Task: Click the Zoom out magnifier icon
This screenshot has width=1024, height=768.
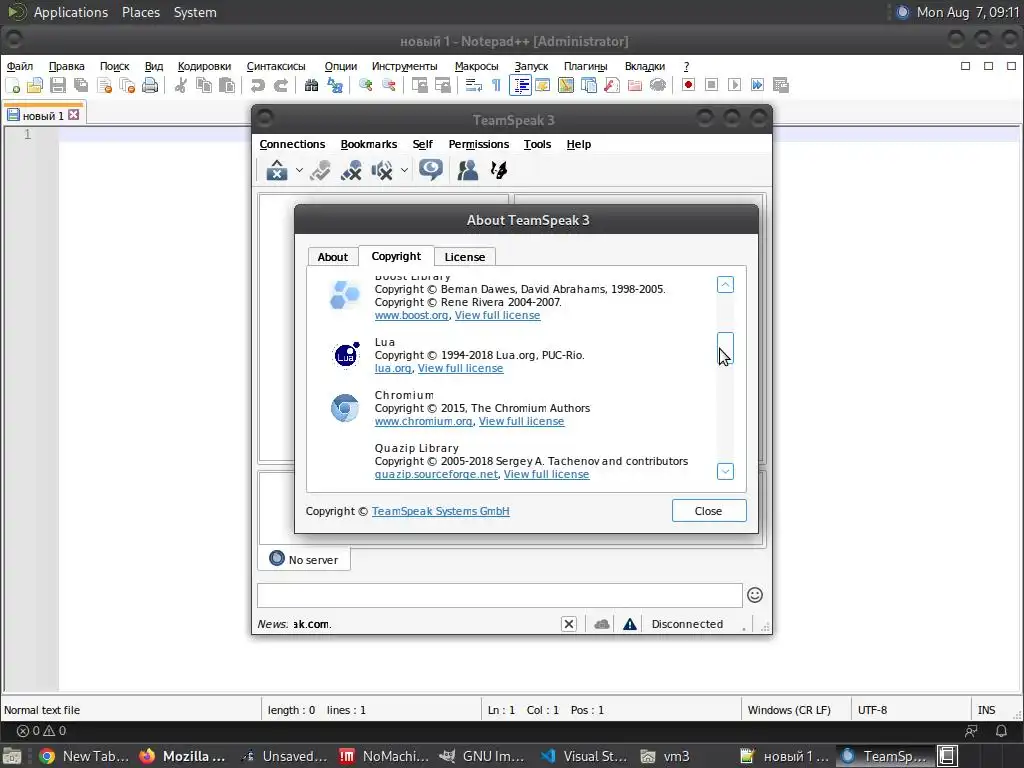Action: pyautogui.click(x=389, y=85)
